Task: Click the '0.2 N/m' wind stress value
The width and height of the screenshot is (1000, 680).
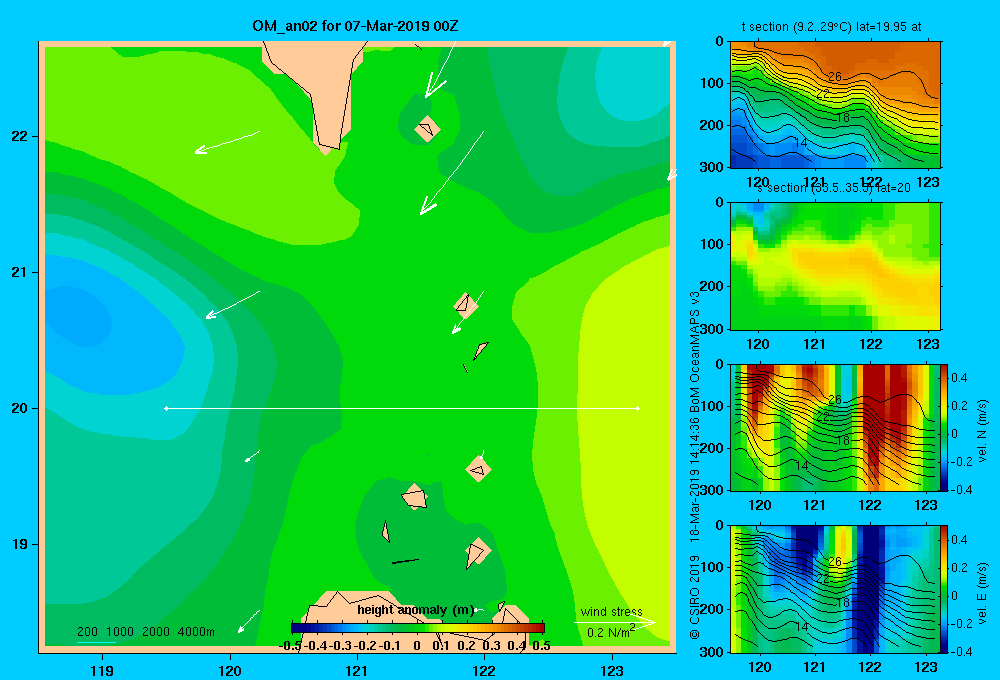Action: [x=610, y=632]
